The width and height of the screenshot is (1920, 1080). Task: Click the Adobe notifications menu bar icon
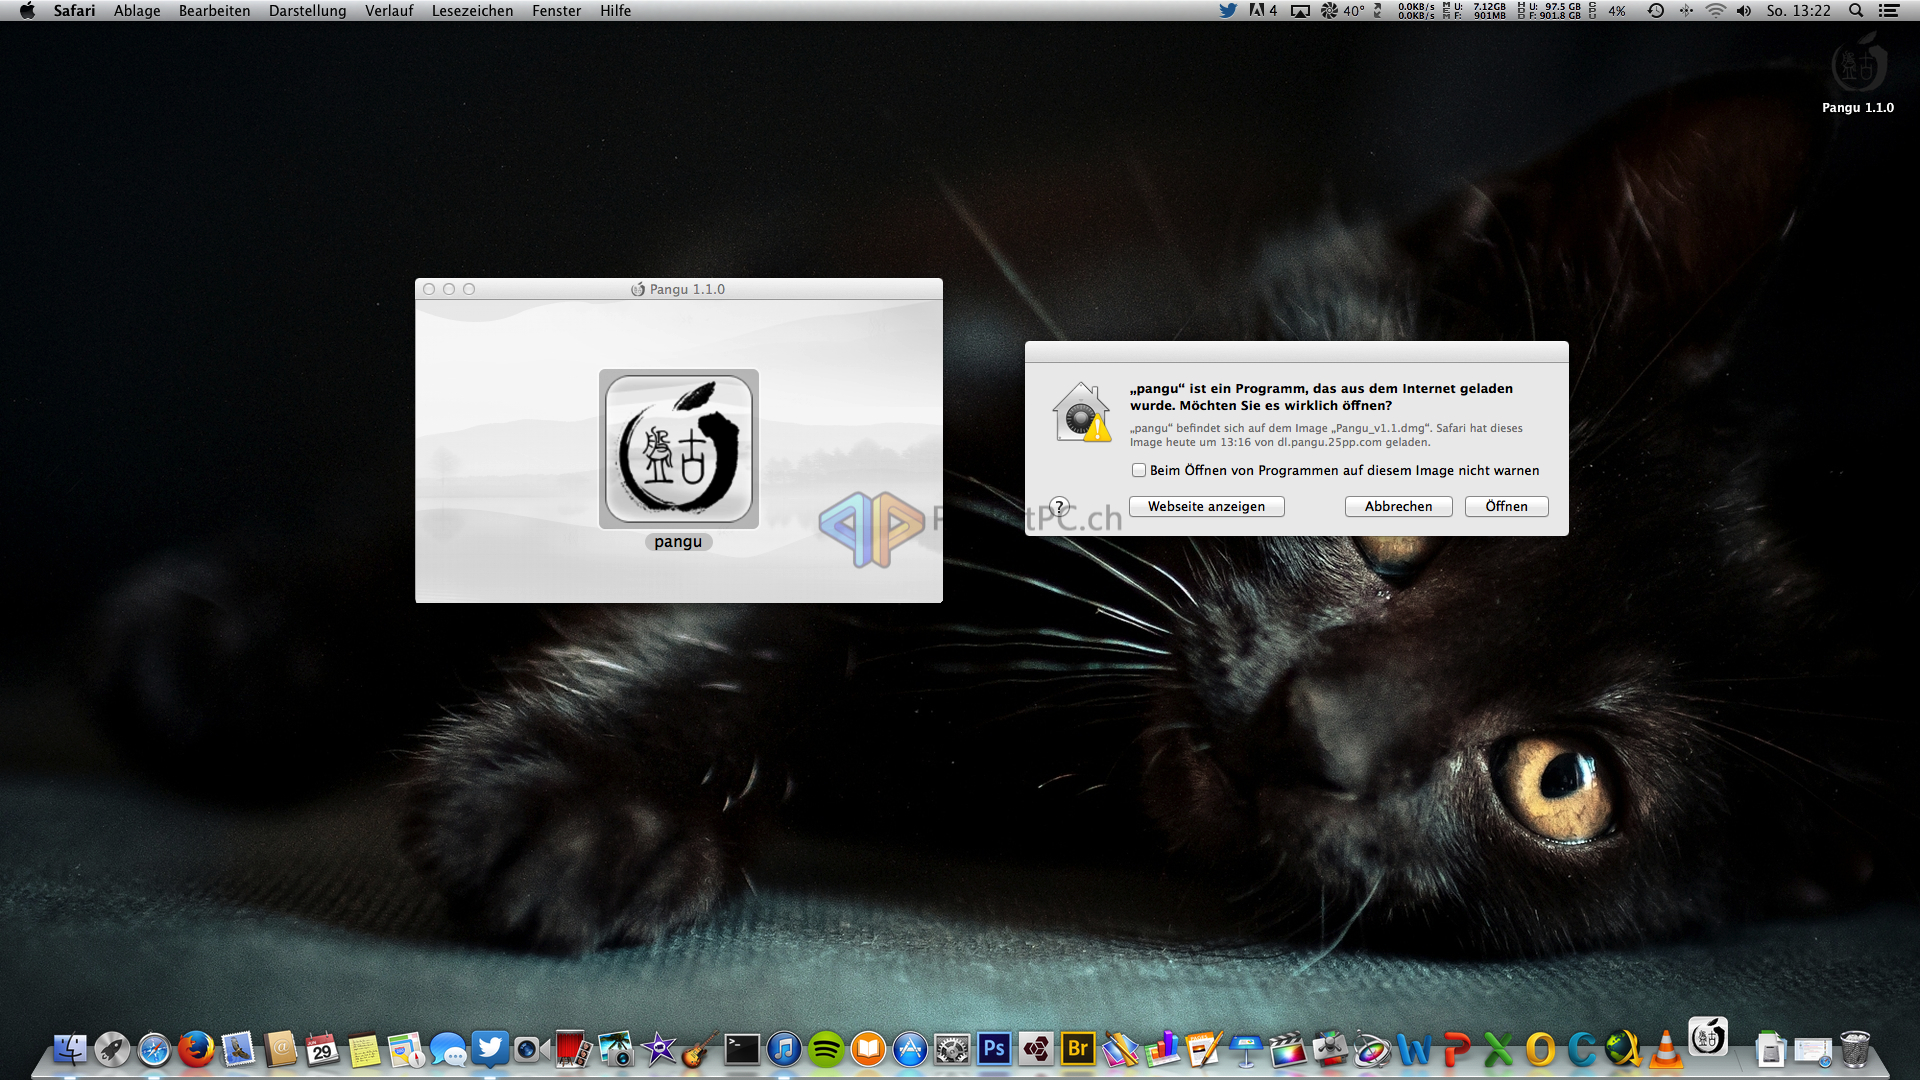pyautogui.click(x=1263, y=10)
